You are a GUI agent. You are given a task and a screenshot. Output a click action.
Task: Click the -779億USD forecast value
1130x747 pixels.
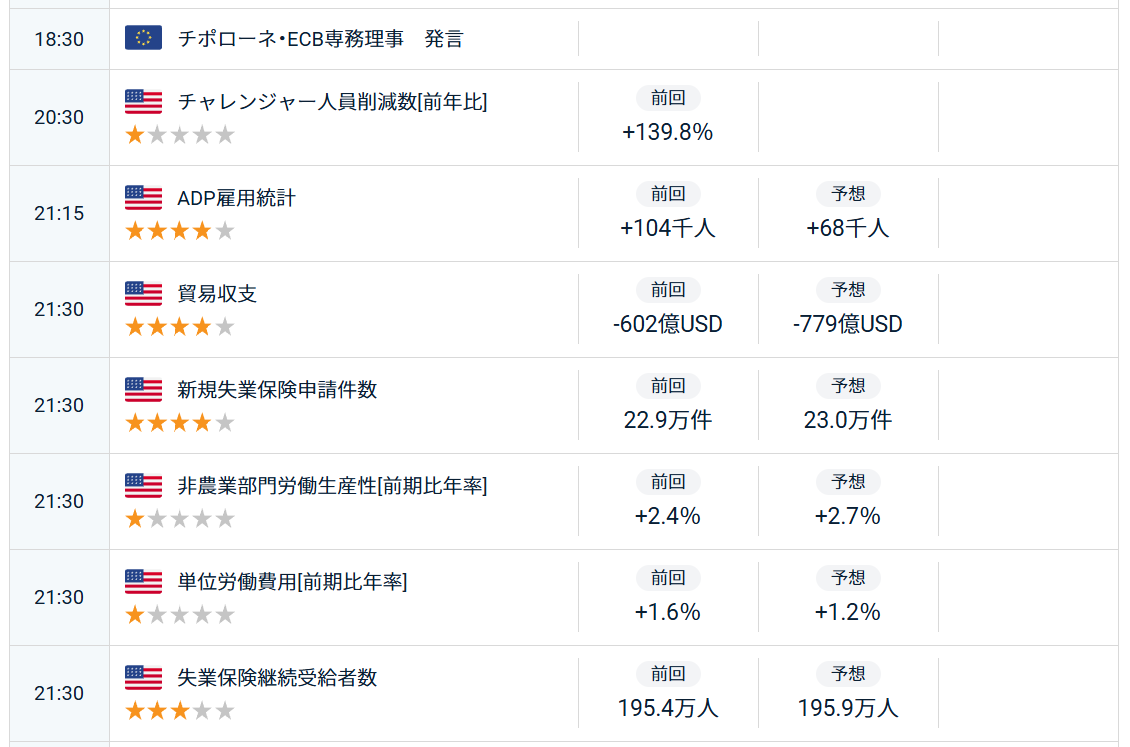[x=848, y=324]
